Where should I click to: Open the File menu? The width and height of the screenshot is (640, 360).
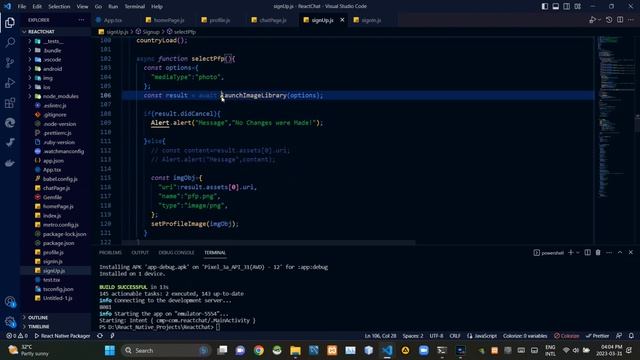22,7
